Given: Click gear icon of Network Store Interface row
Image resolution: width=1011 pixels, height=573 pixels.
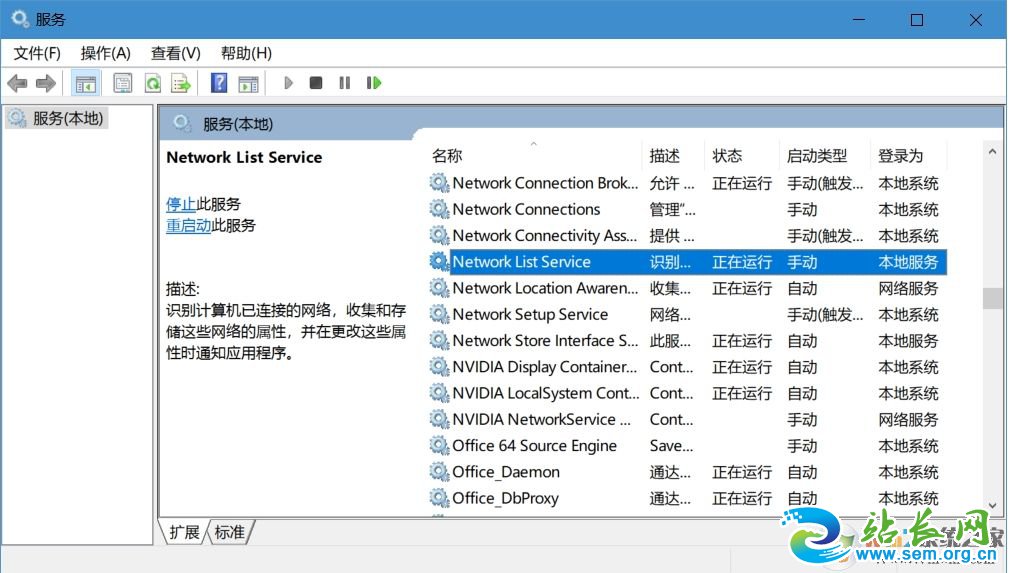Looking at the screenshot, I should click(439, 340).
